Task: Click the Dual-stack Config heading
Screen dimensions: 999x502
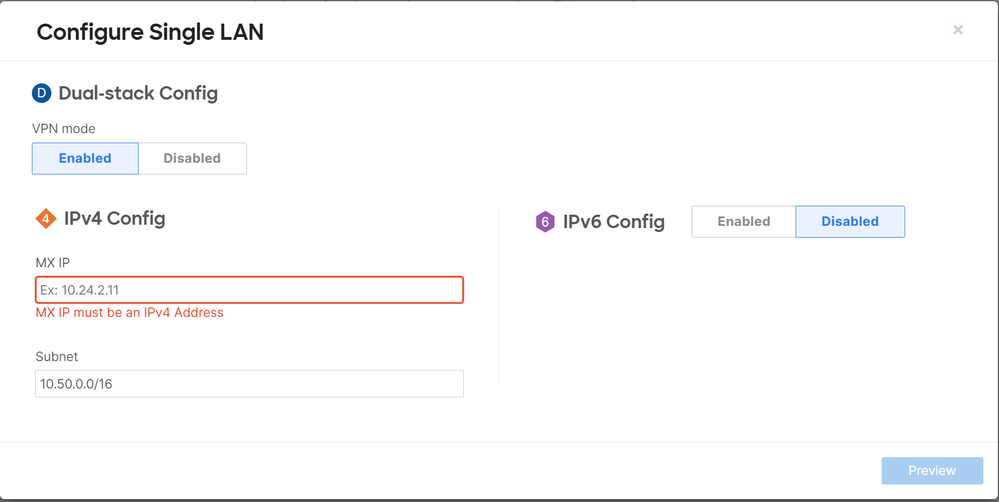Action: click(x=138, y=93)
